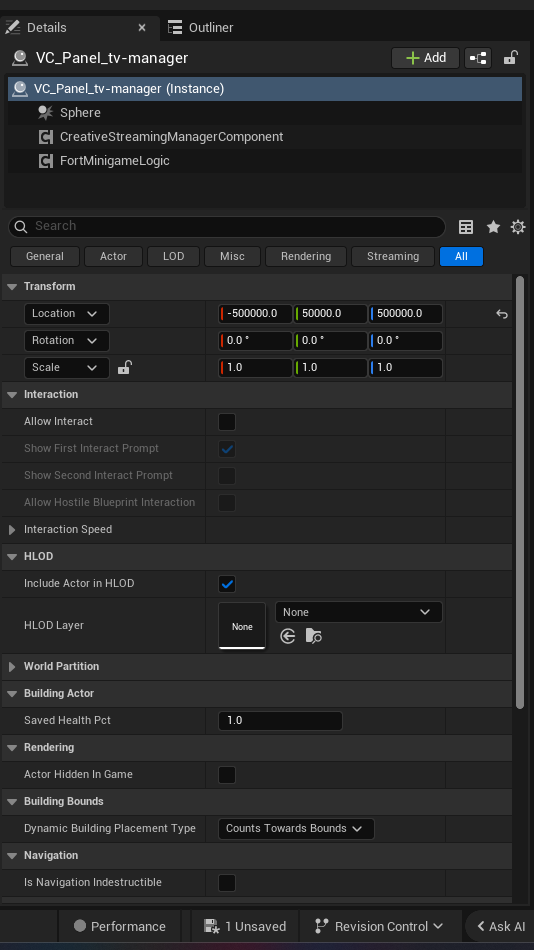The image size is (534, 950).
Task: Click the Location Z value 500000.0
Action: (x=406, y=314)
